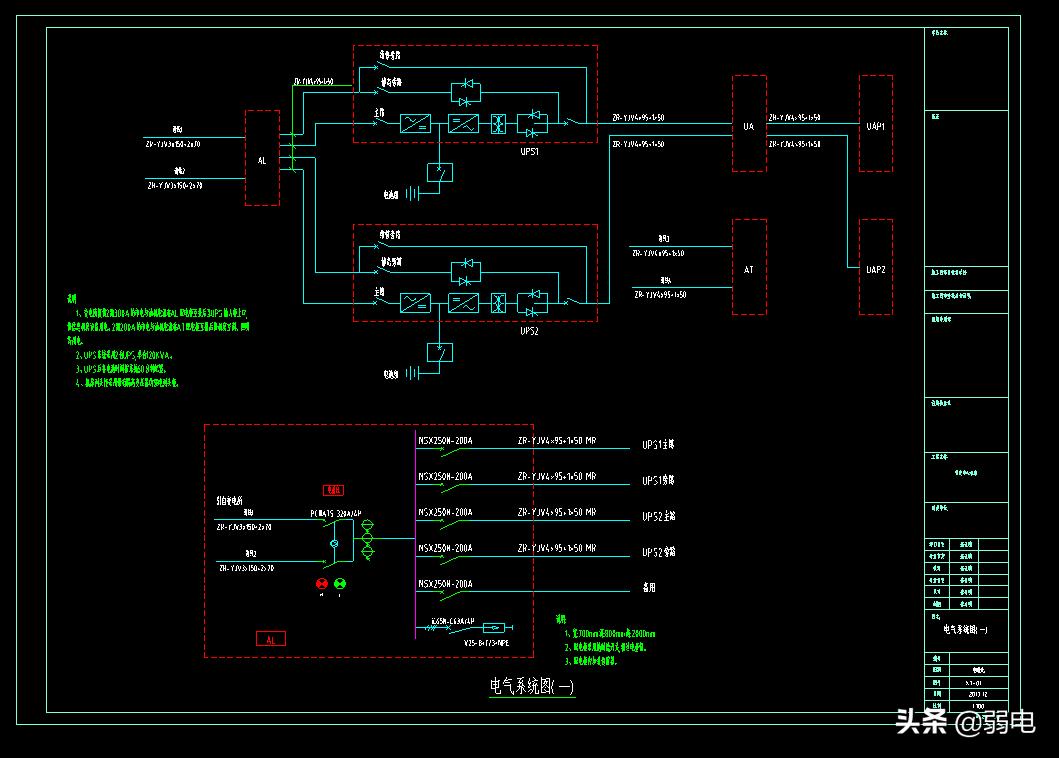Viewport: 1059px width, 758px height.
Task: Click the UAP2 cabinet block
Action: pos(876,268)
